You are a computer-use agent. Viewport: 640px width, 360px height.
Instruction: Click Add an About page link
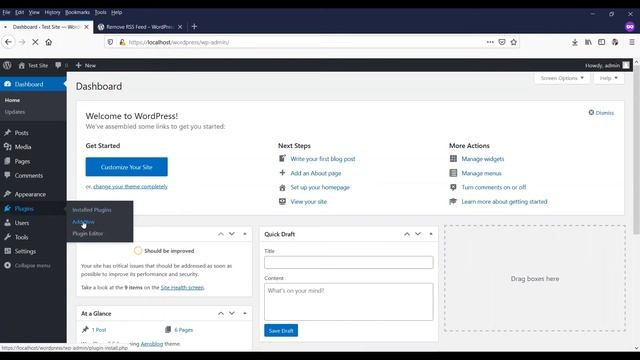316,173
